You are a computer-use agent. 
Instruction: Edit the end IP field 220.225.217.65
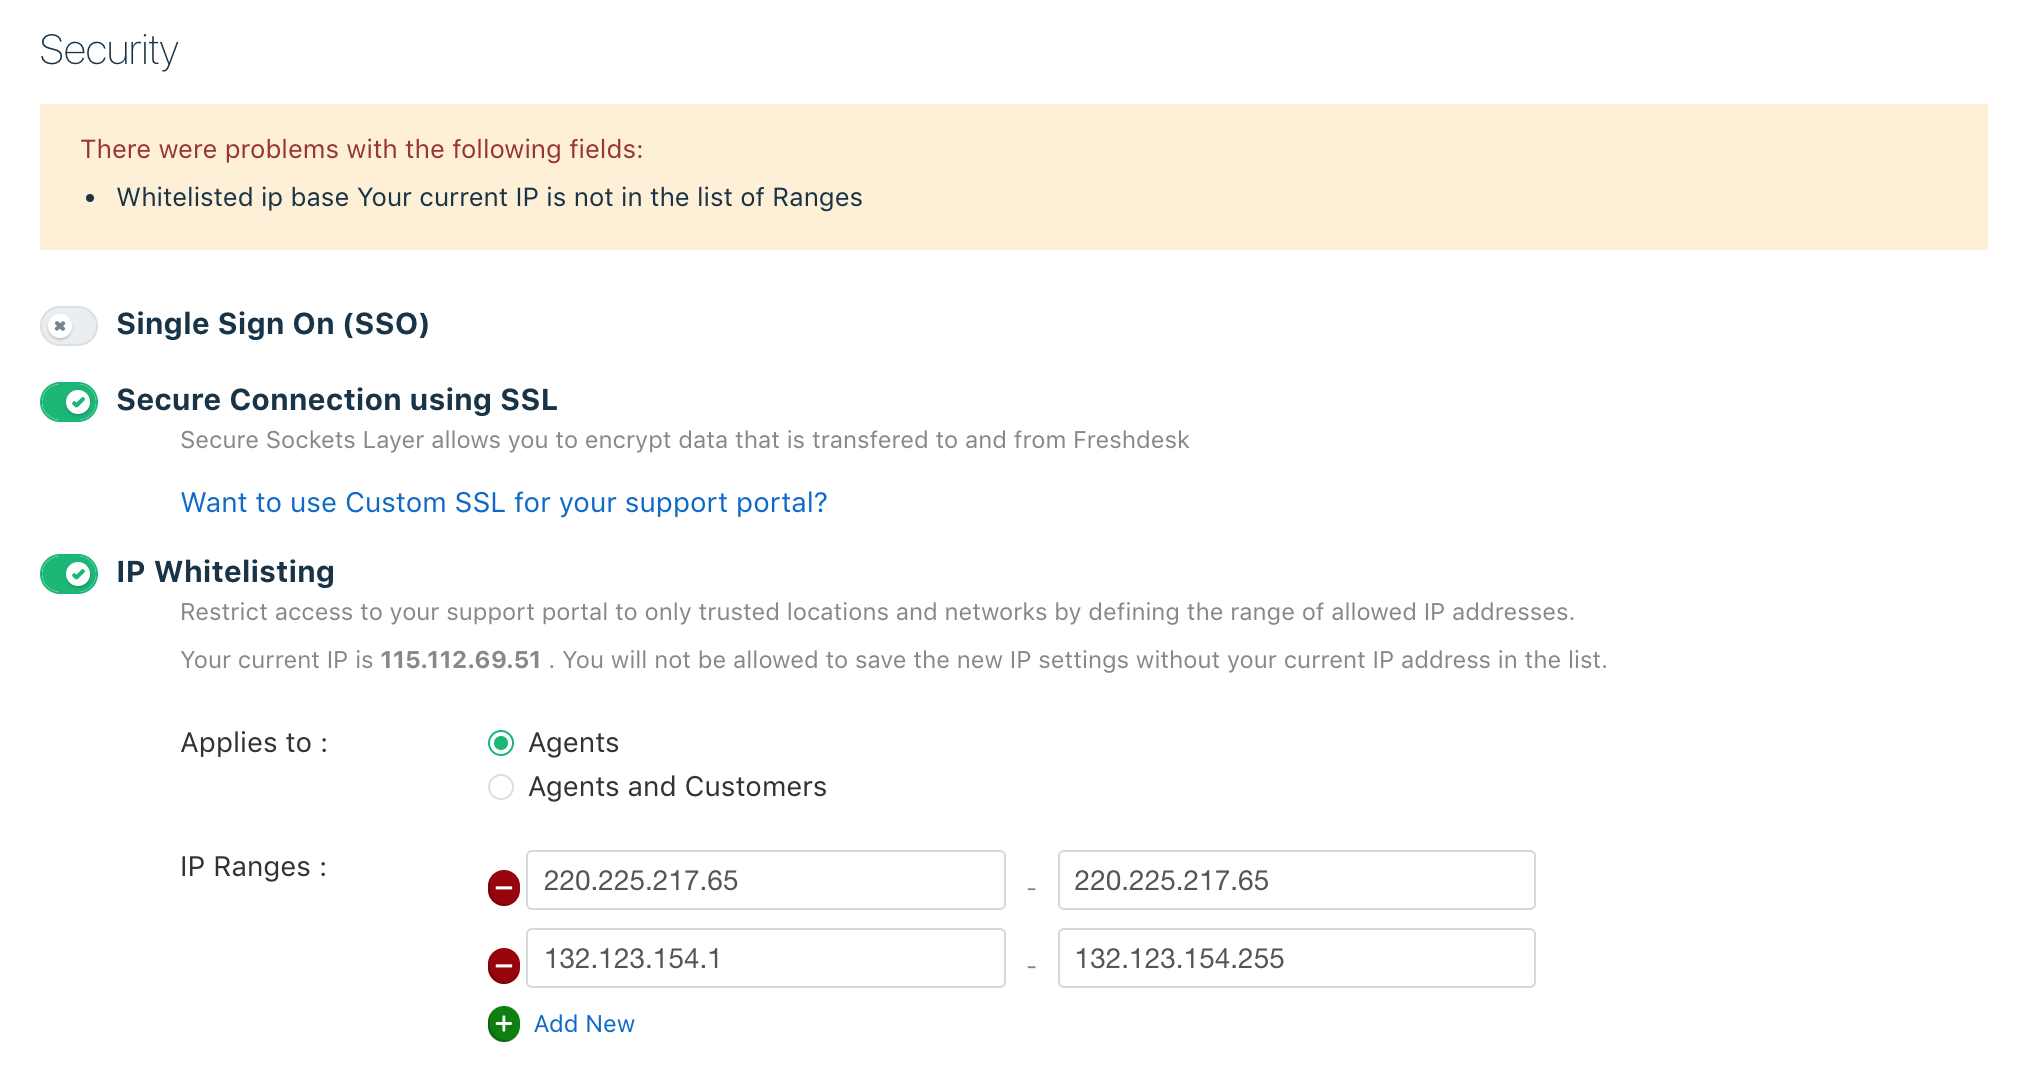[1296, 880]
